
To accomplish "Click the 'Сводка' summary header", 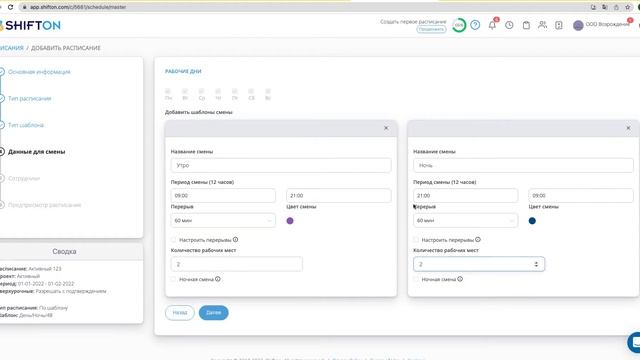I will 64,251.
